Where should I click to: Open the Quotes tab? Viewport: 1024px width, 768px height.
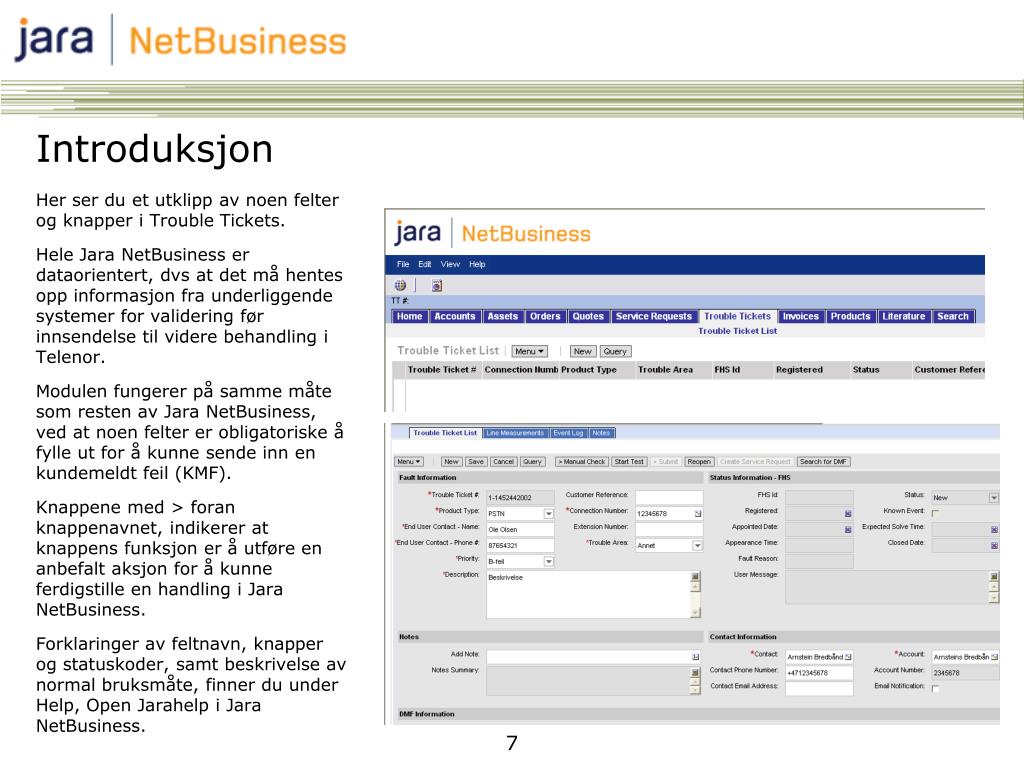pos(588,316)
